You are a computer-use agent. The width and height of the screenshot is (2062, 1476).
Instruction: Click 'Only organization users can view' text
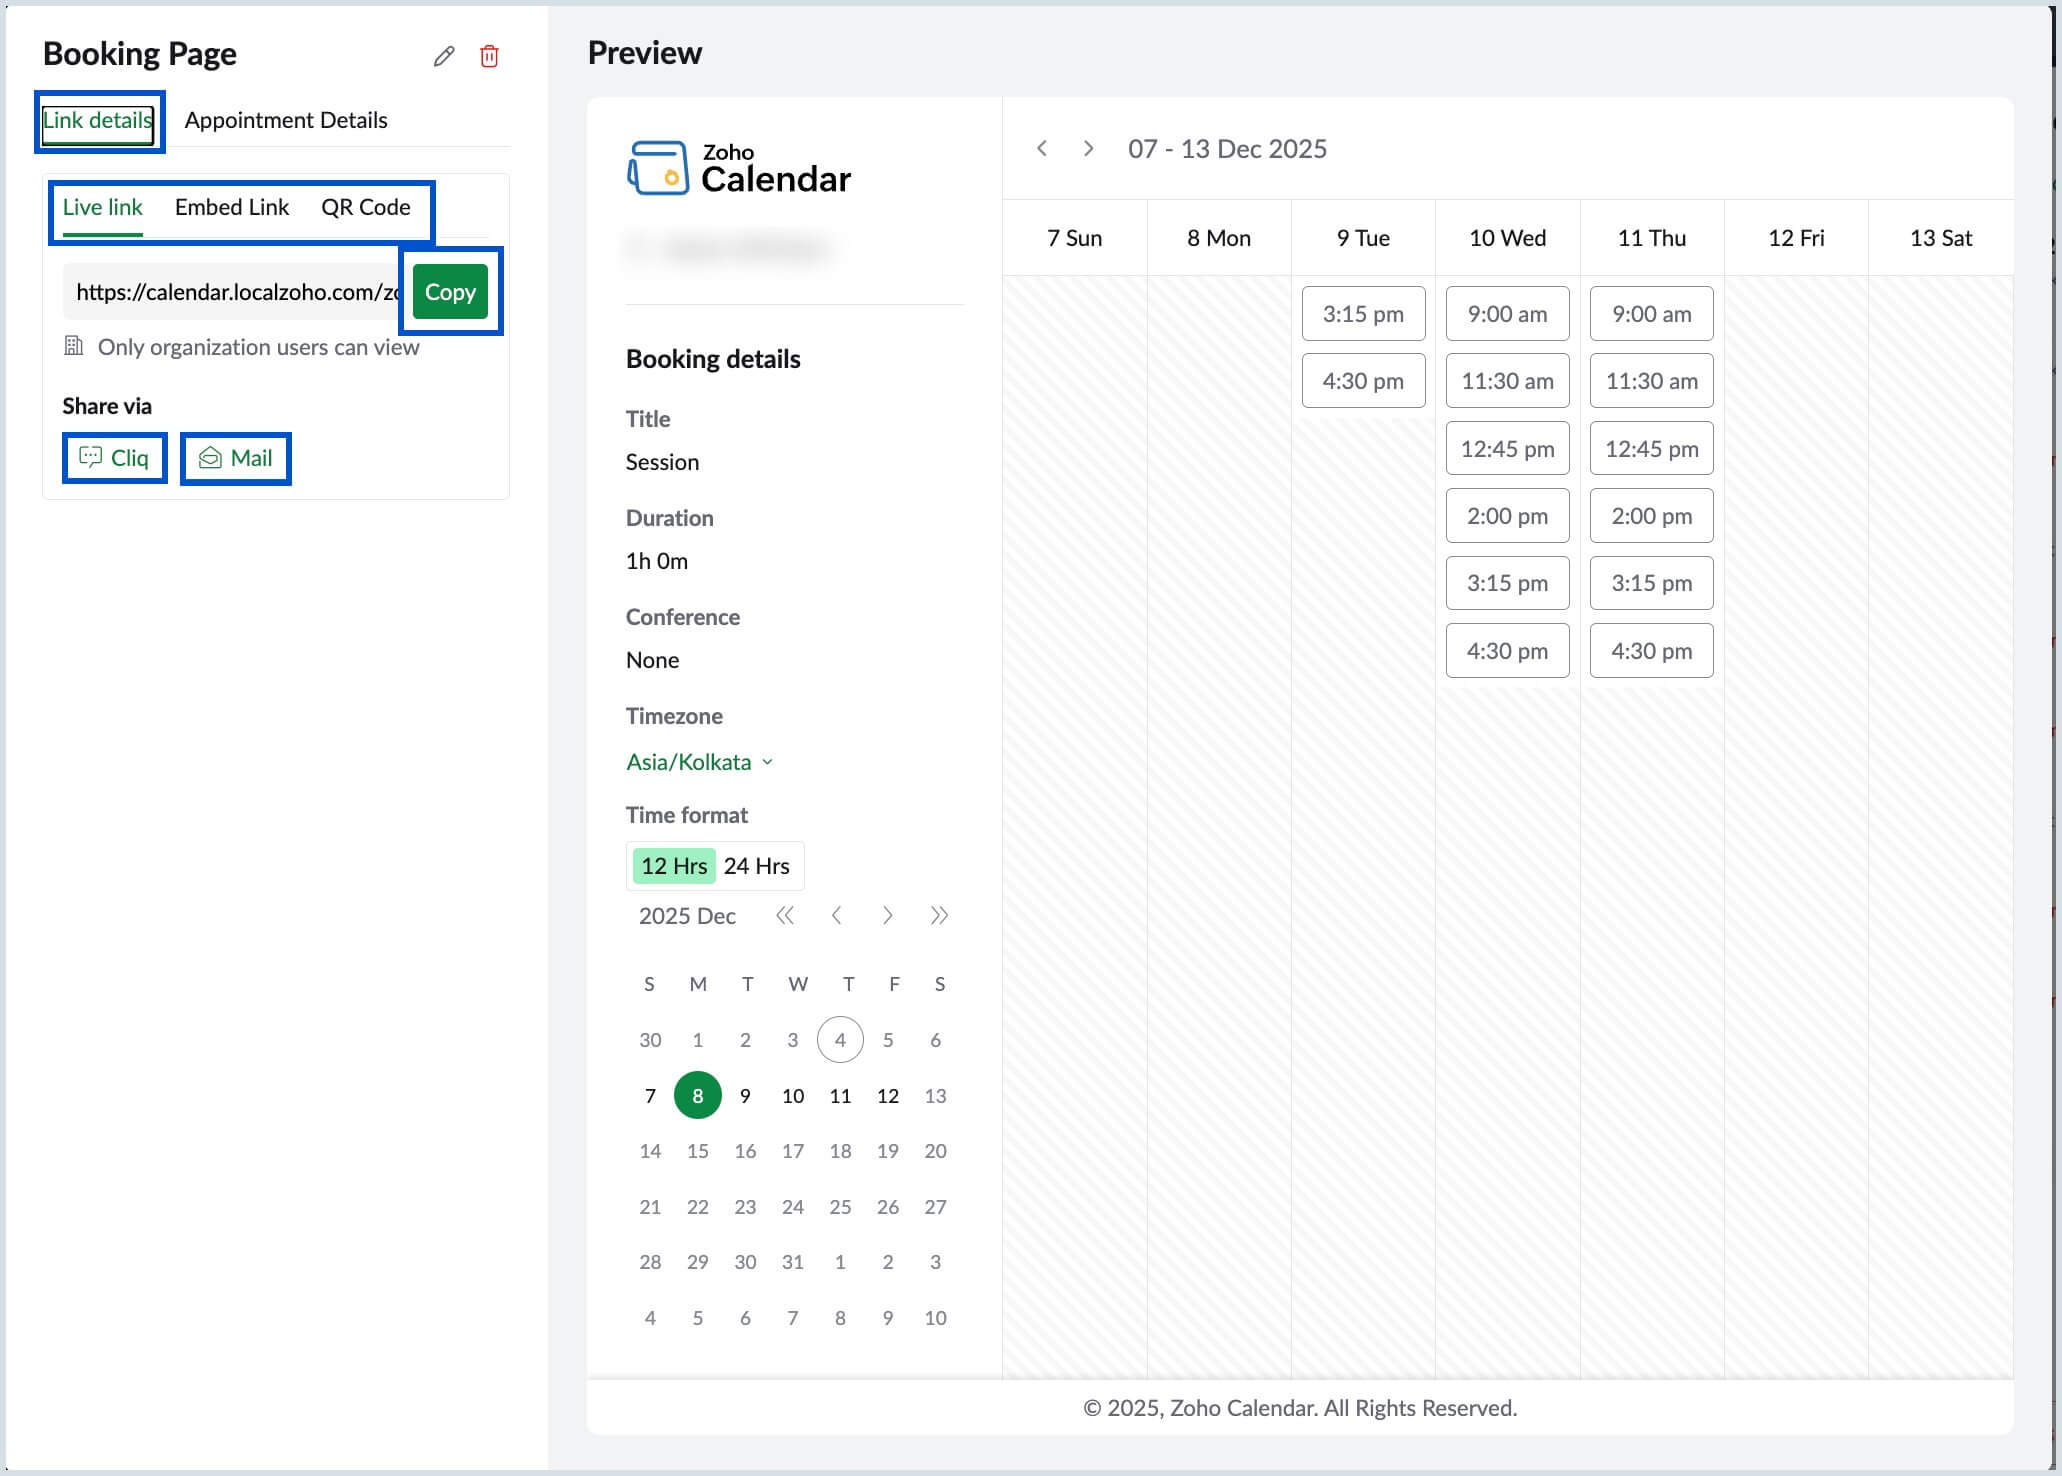258,347
